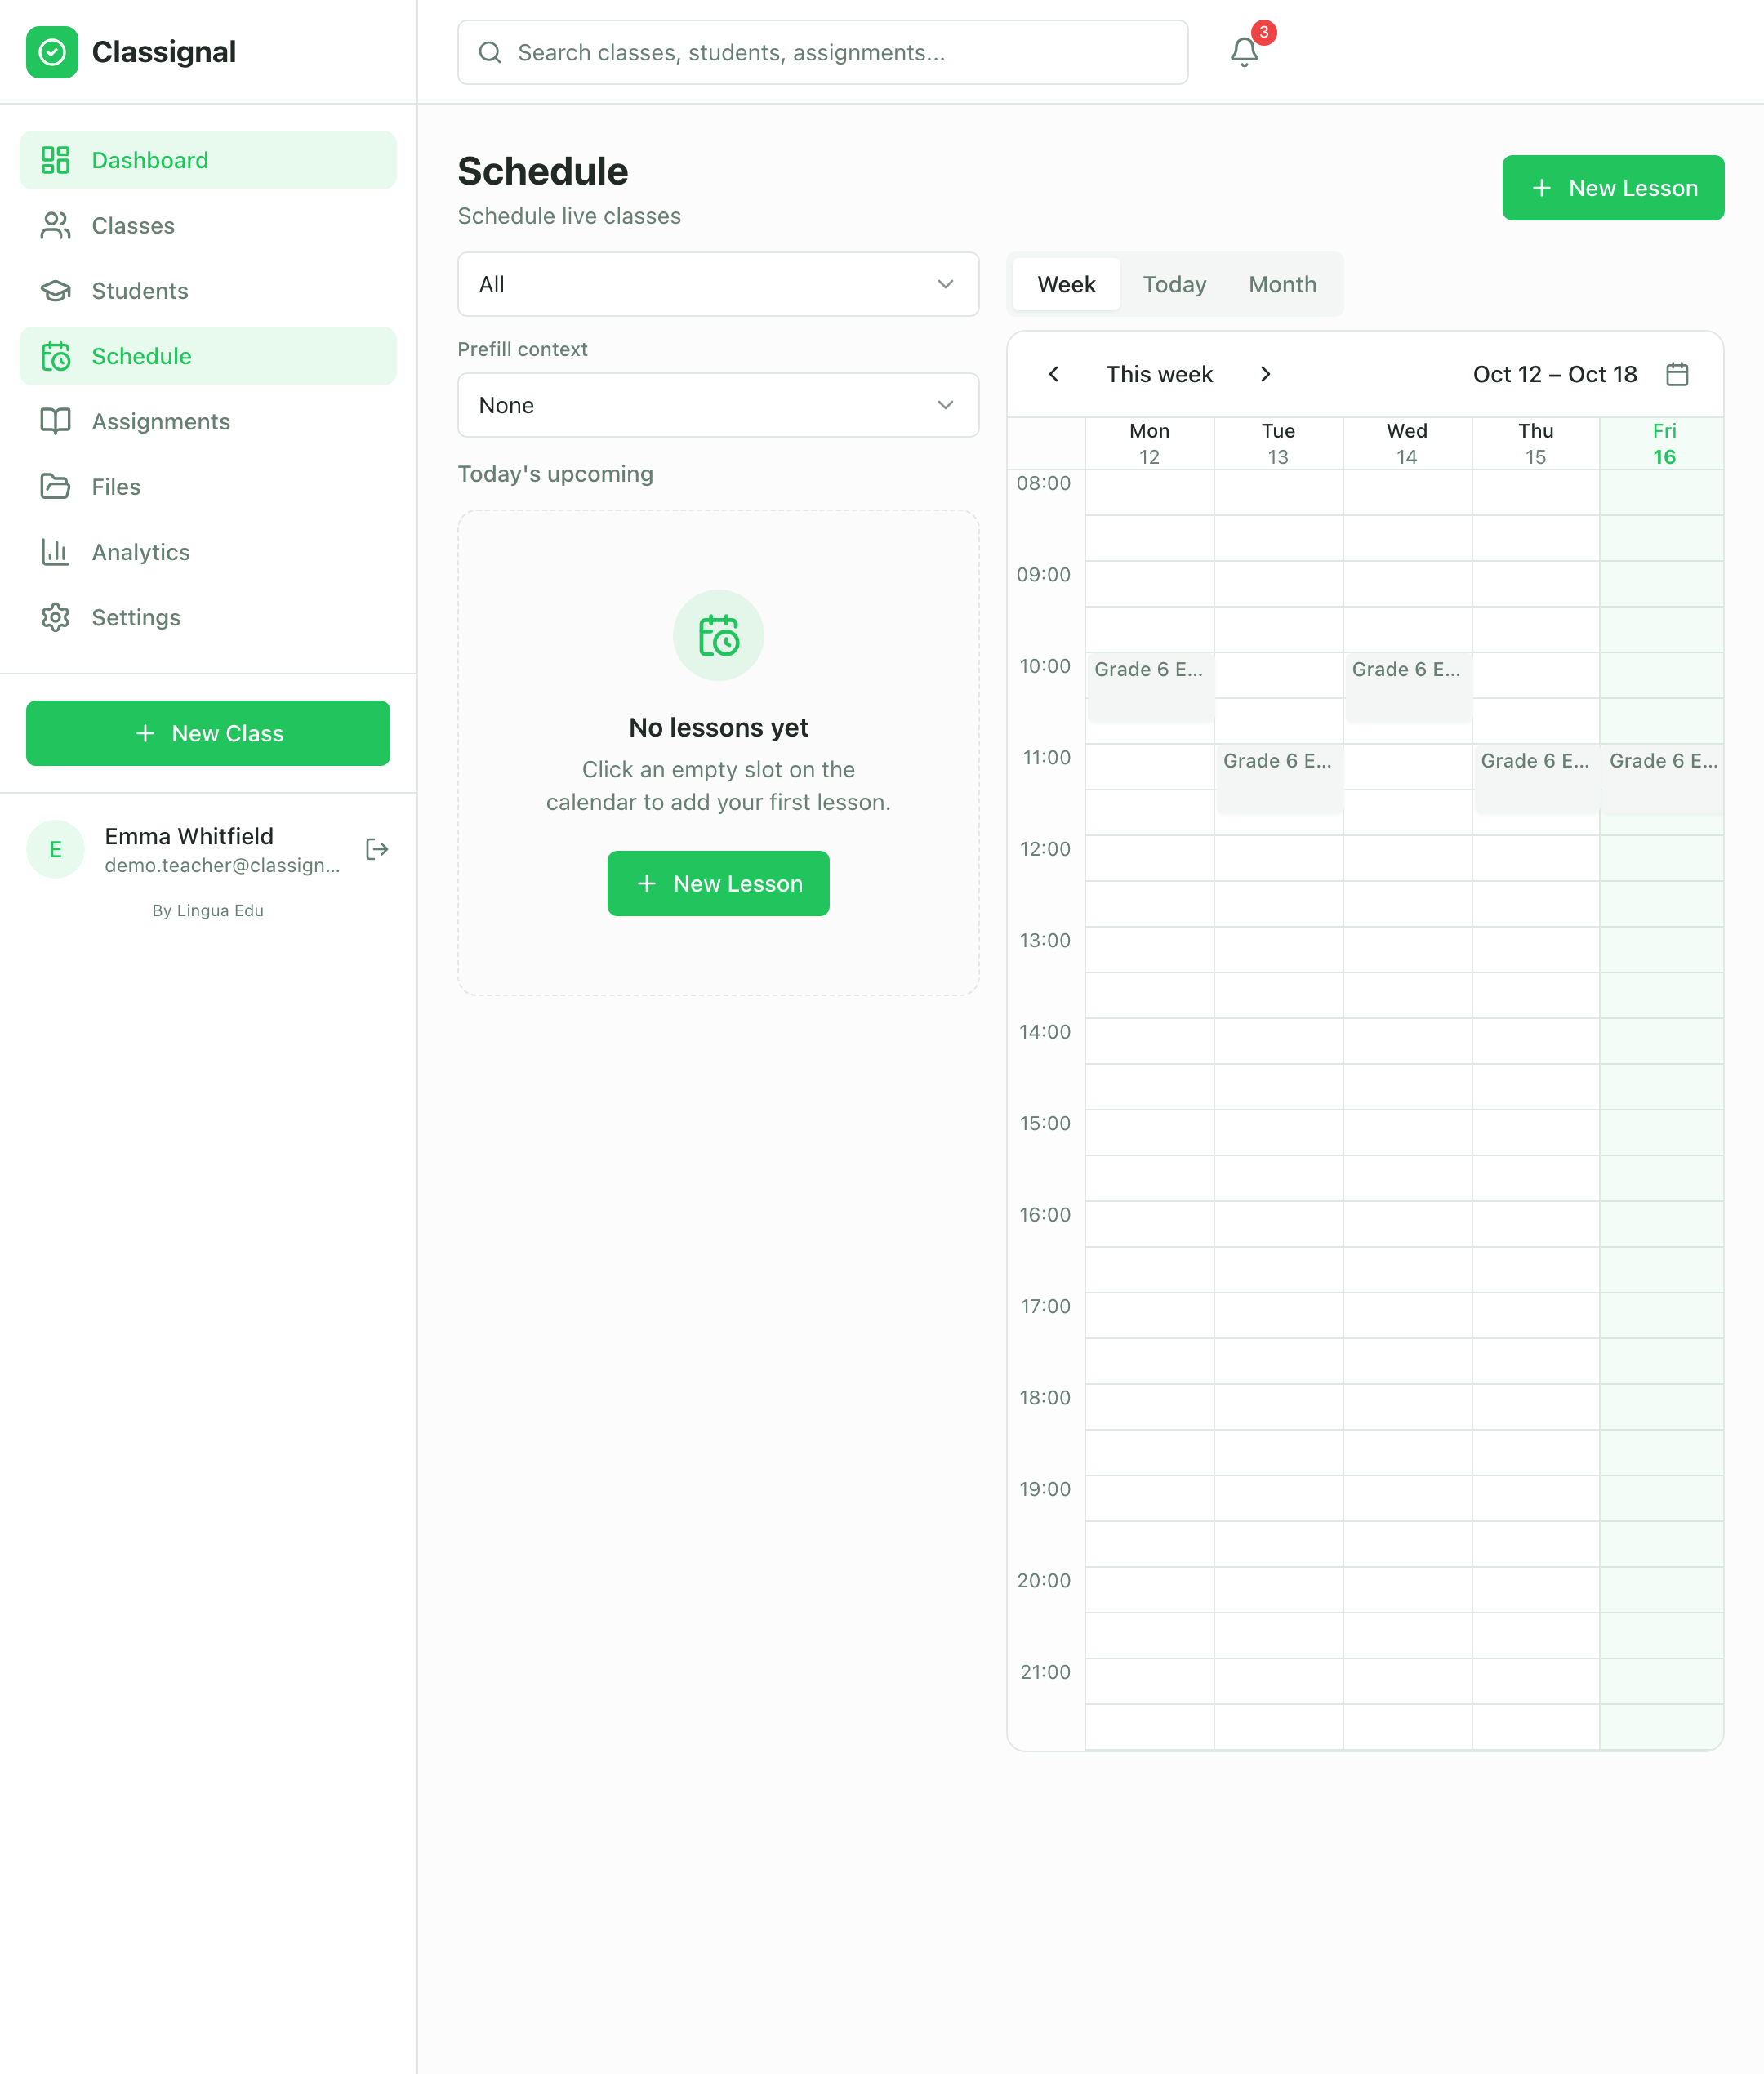Click the Classignal logo icon
The width and height of the screenshot is (1764, 2074).
tap(52, 52)
